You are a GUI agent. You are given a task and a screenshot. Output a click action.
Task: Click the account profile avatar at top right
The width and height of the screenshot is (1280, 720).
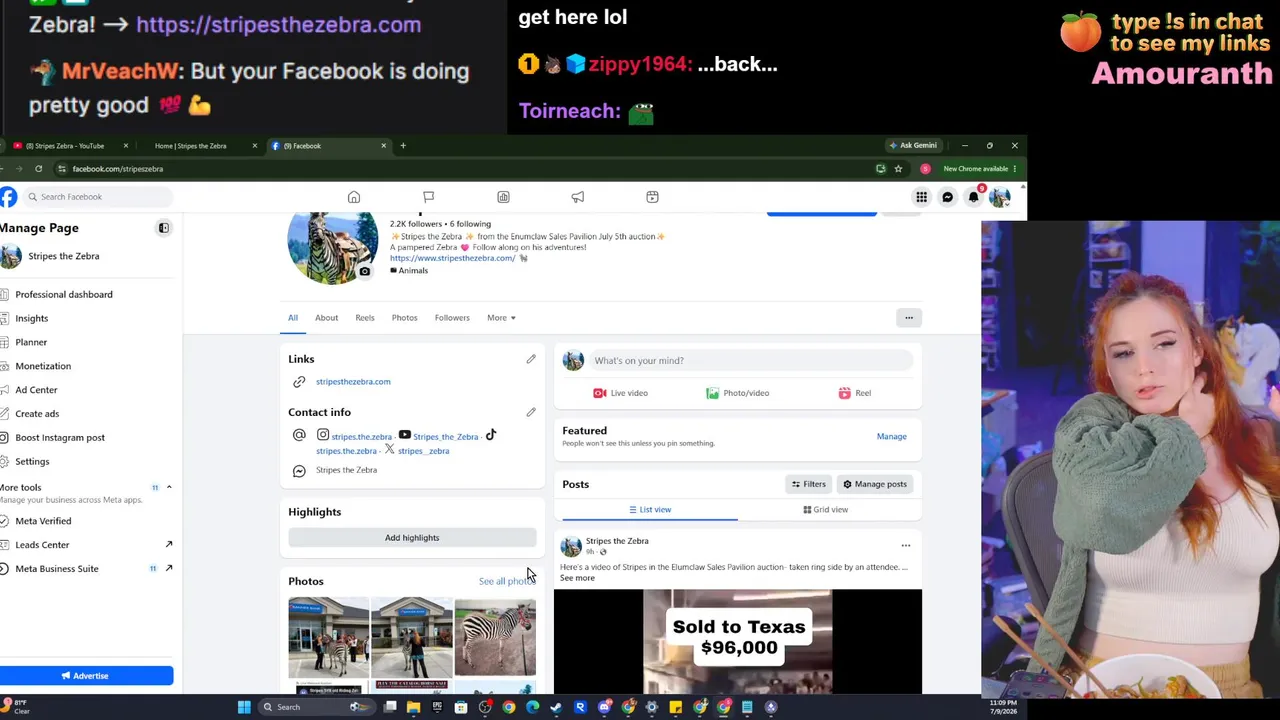pyautogui.click(x=999, y=197)
